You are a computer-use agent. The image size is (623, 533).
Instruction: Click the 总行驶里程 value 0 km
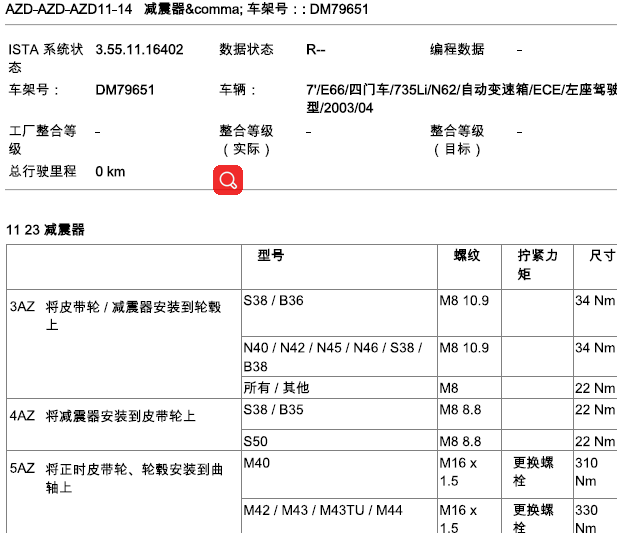(x=110, y=172)
